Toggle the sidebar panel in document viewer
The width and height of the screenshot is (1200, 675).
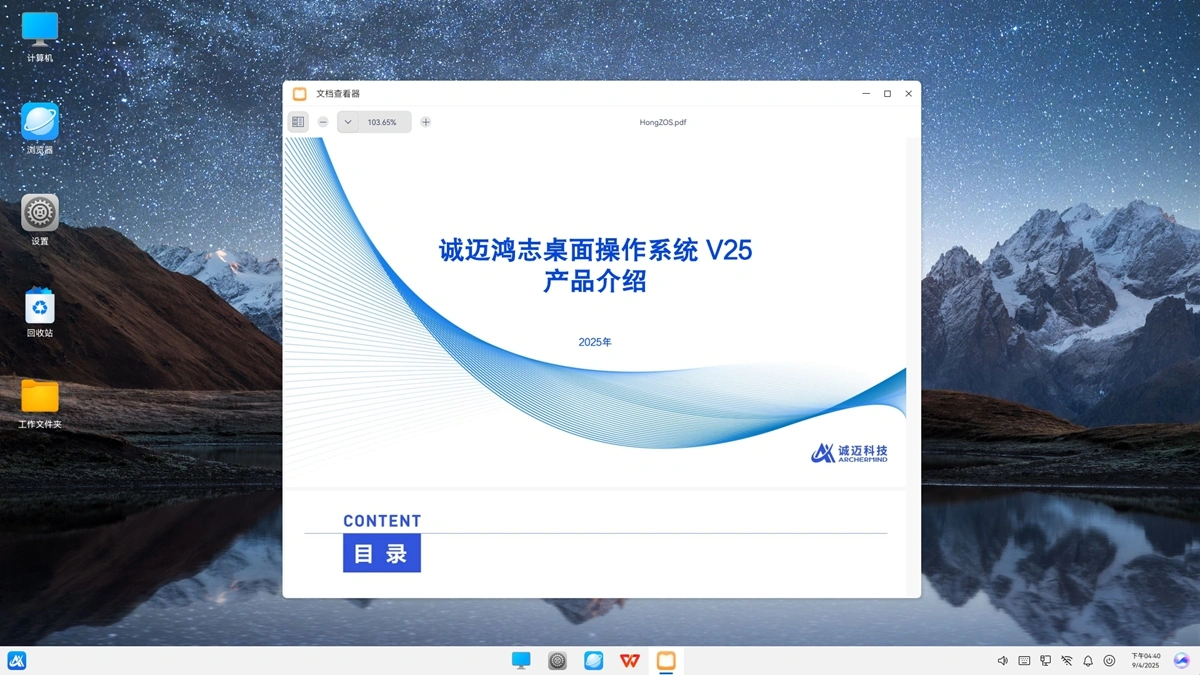[x=298, y=122]
